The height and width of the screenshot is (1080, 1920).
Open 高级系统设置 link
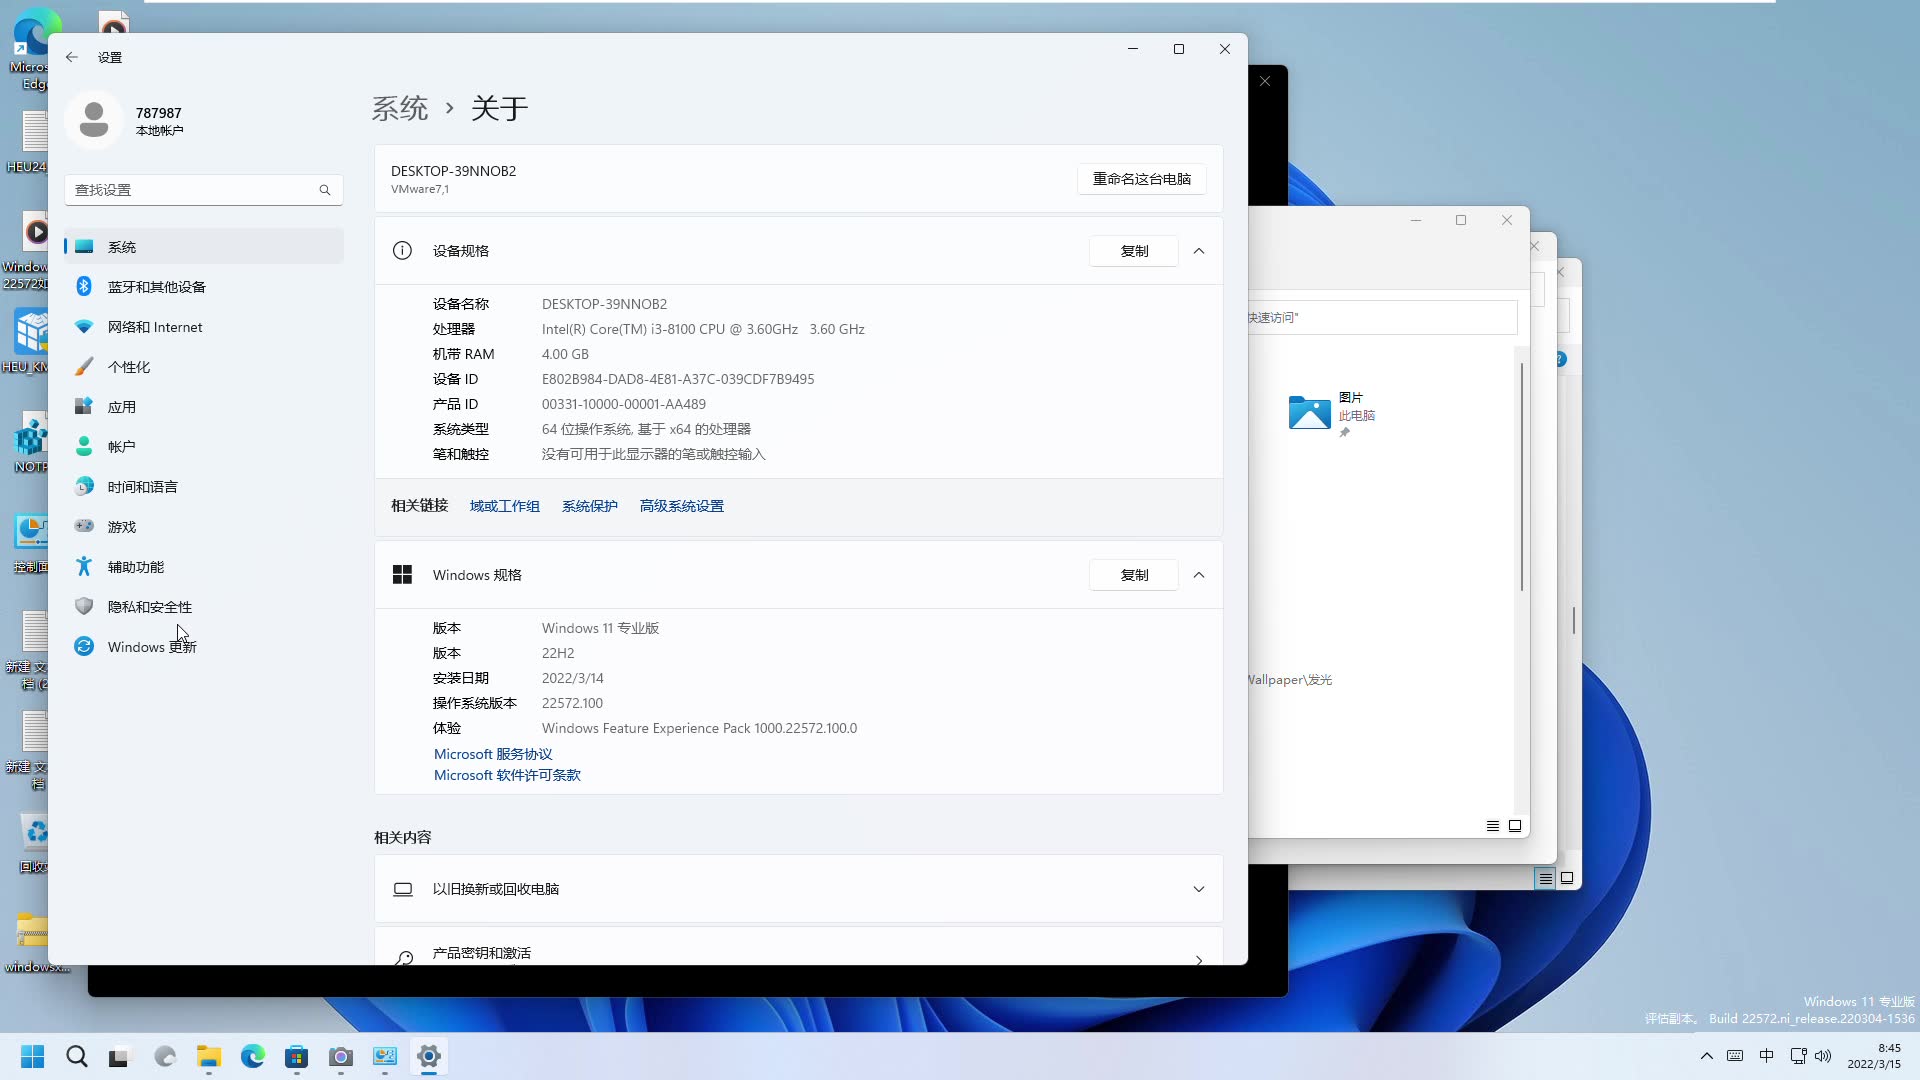(x=682, y=506)
